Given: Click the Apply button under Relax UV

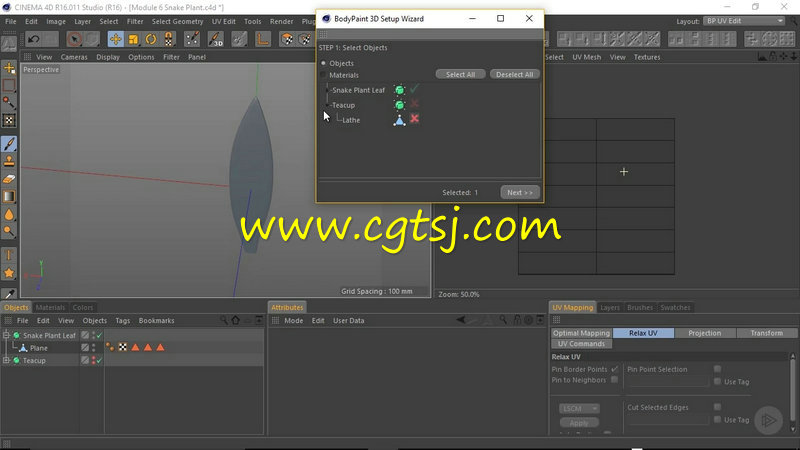Looking at the screenshot, I should (x=579, y=423).
